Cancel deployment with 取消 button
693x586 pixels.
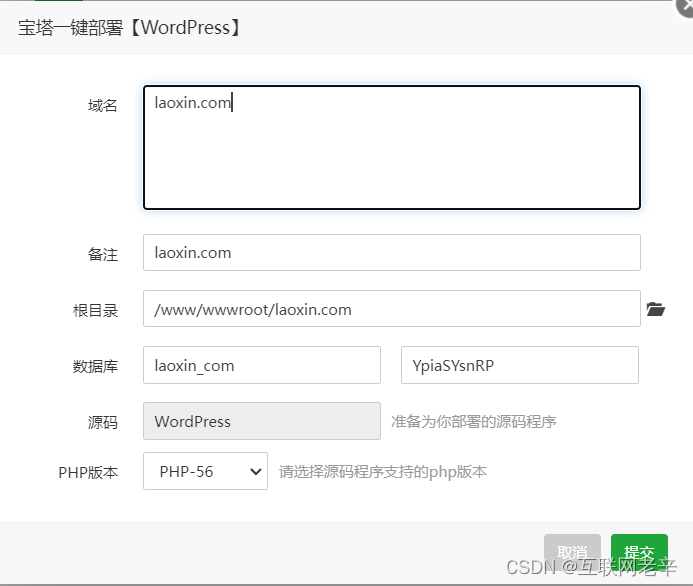pos(572,552)
